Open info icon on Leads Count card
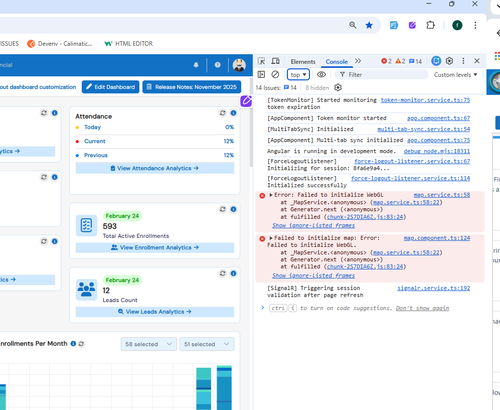This screenshot has width=500, height=410. tap(233, 274)
